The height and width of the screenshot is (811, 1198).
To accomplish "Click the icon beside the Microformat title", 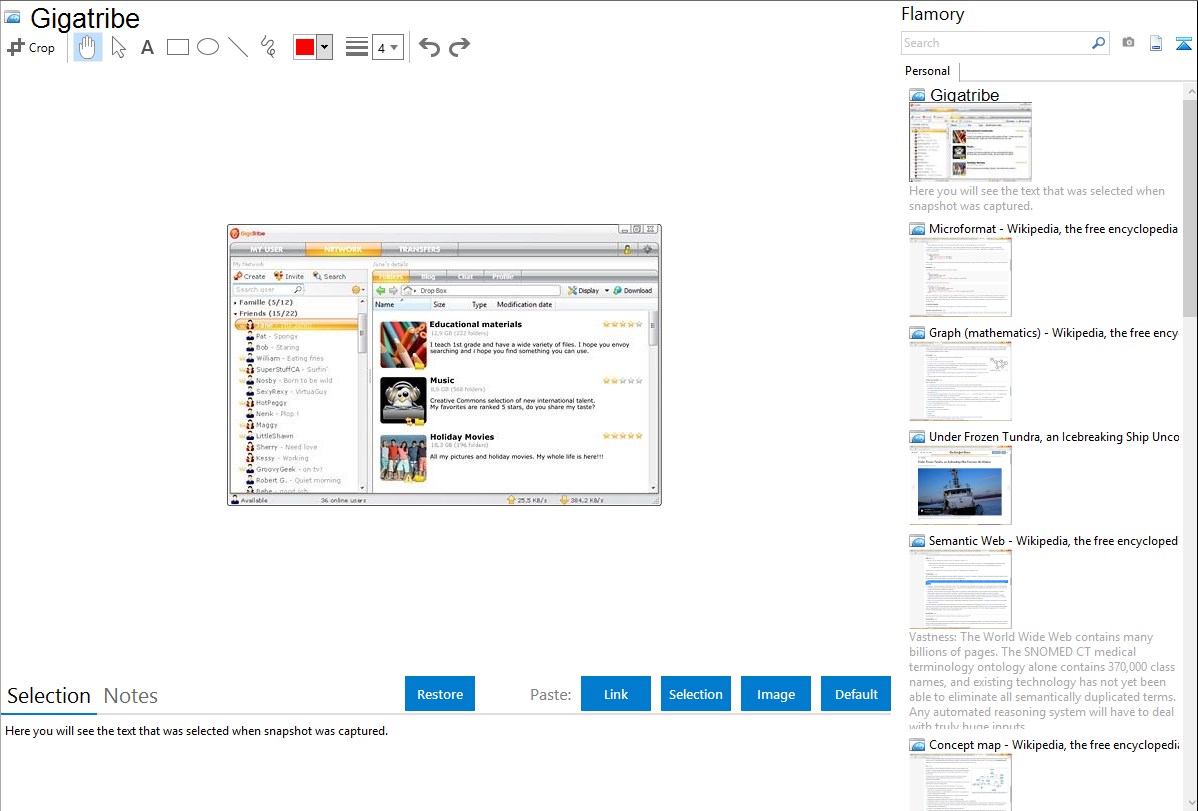I will 917,229.
